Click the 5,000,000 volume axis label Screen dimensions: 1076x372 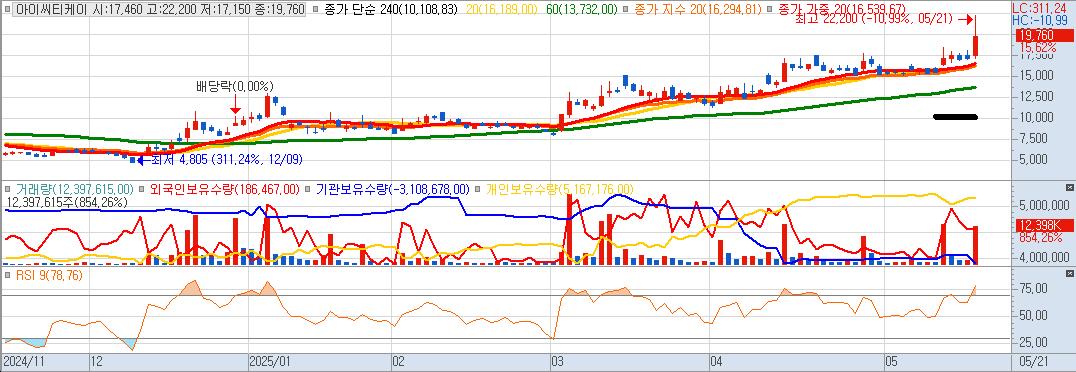pyautogui.click(x=1044, y=205)
